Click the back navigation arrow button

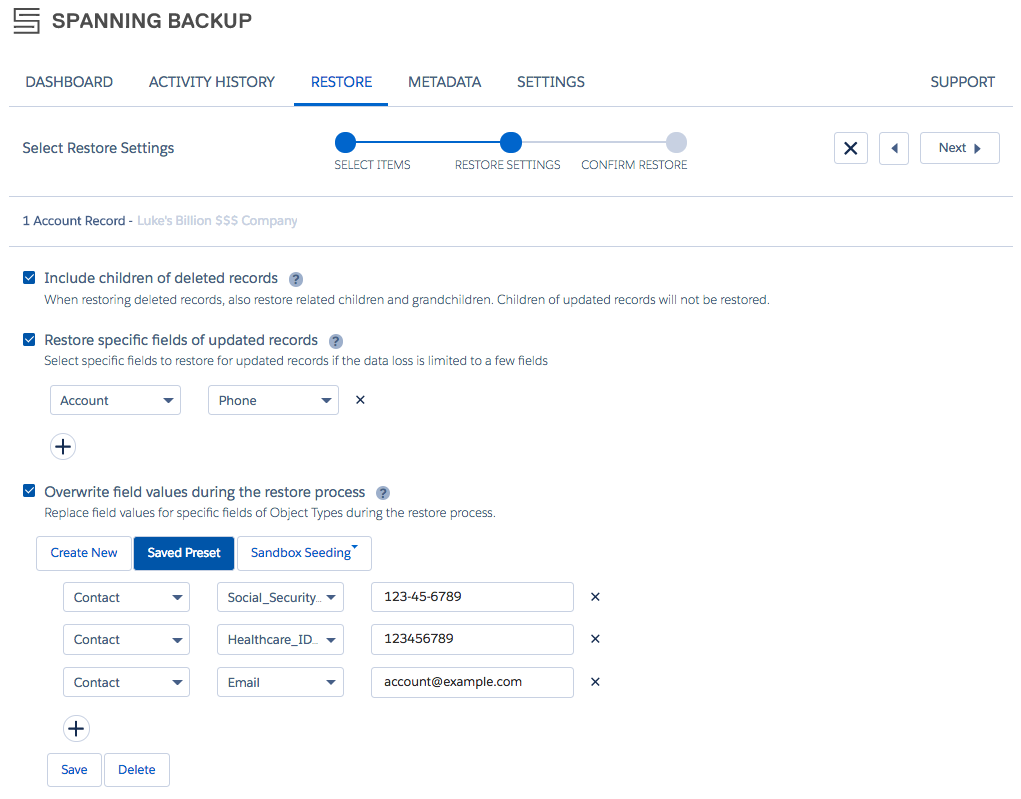[893, 147]
